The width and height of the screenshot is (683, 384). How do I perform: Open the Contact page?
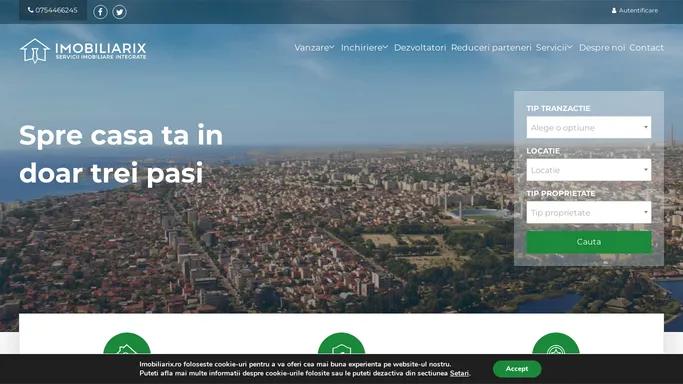click(x=646, y=47)
